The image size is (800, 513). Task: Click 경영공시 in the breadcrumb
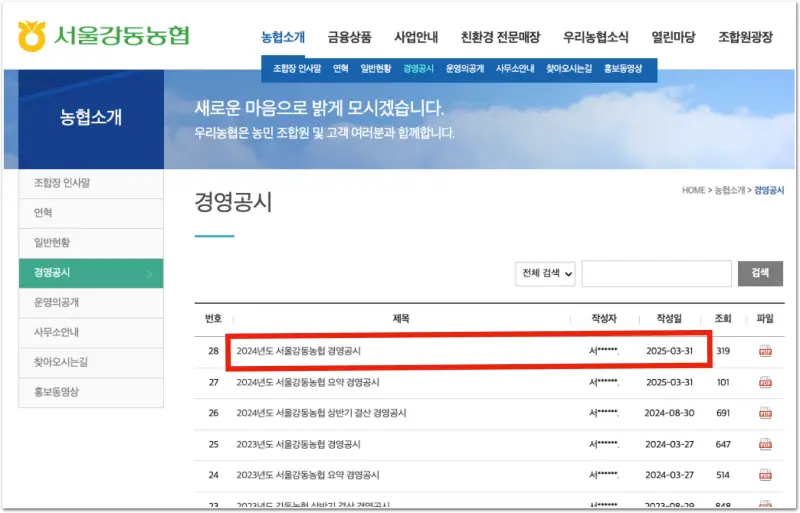769,190
